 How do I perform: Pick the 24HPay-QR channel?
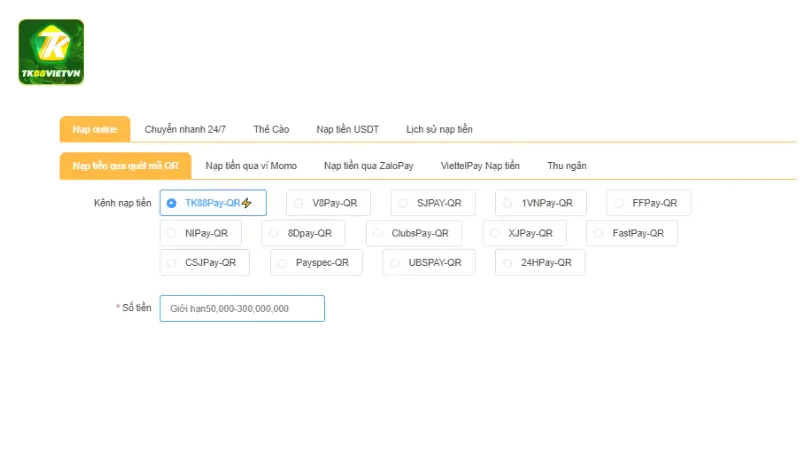pos(540,263)
